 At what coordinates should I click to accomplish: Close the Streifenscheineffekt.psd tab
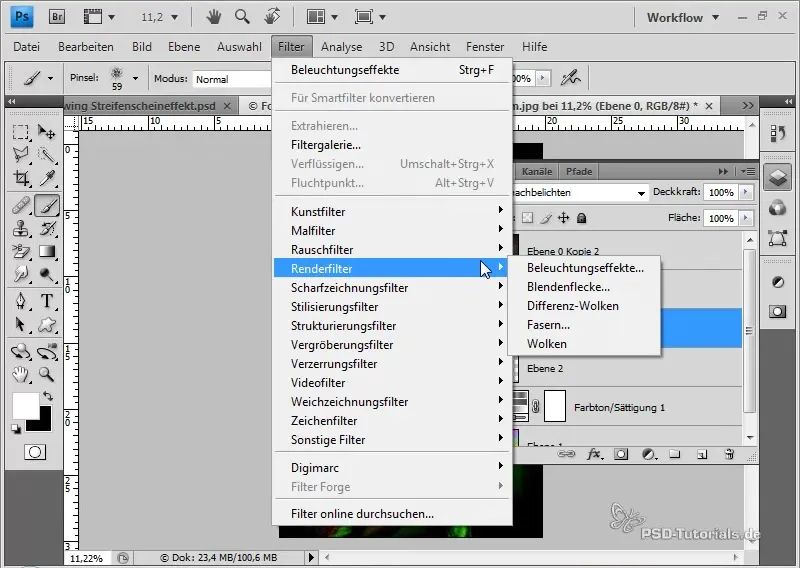point(228,106)
